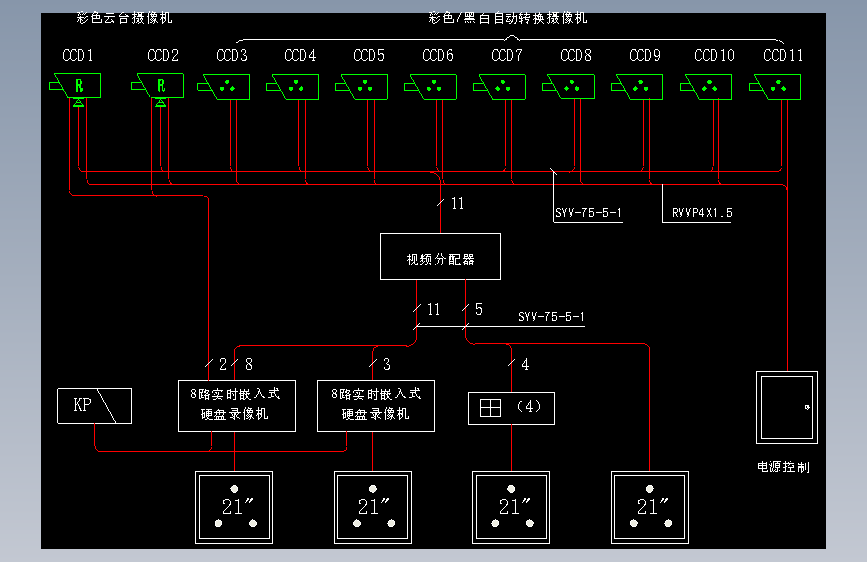Image resolution: width=867 pixels, height=562 pixels.
Task: Click the 彩色/黑白自动转换摄像机 heading text
Action: point(508,18)
